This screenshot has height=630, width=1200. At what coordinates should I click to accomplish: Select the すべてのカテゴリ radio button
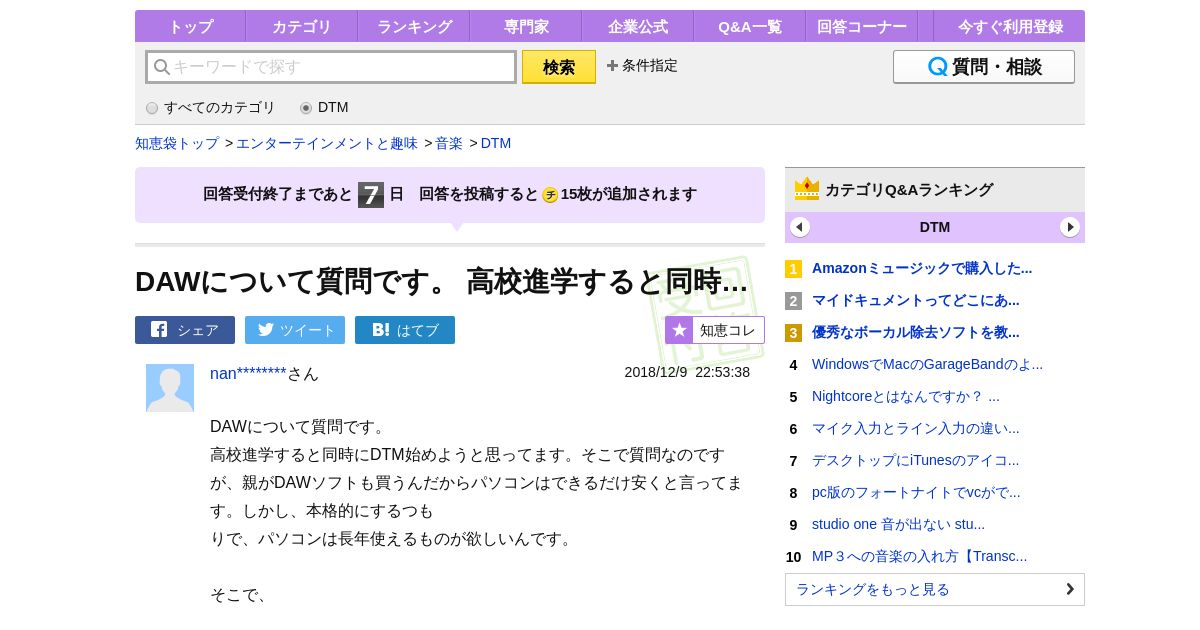pos(152,108)
